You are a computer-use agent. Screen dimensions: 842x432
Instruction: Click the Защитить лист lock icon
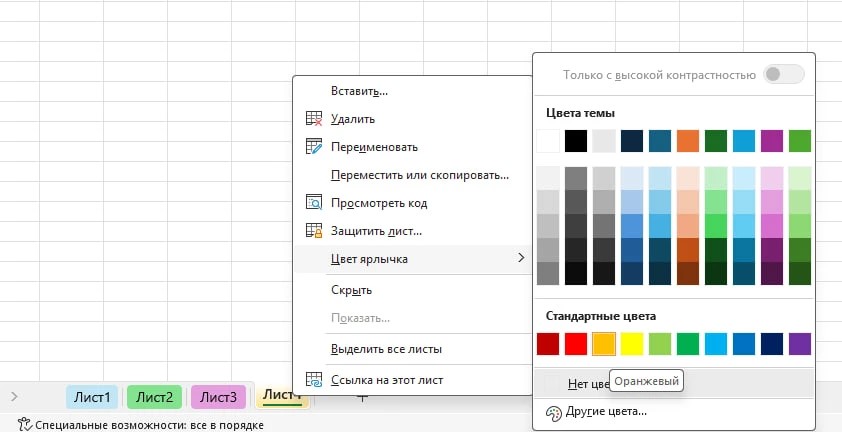point(314,231)
